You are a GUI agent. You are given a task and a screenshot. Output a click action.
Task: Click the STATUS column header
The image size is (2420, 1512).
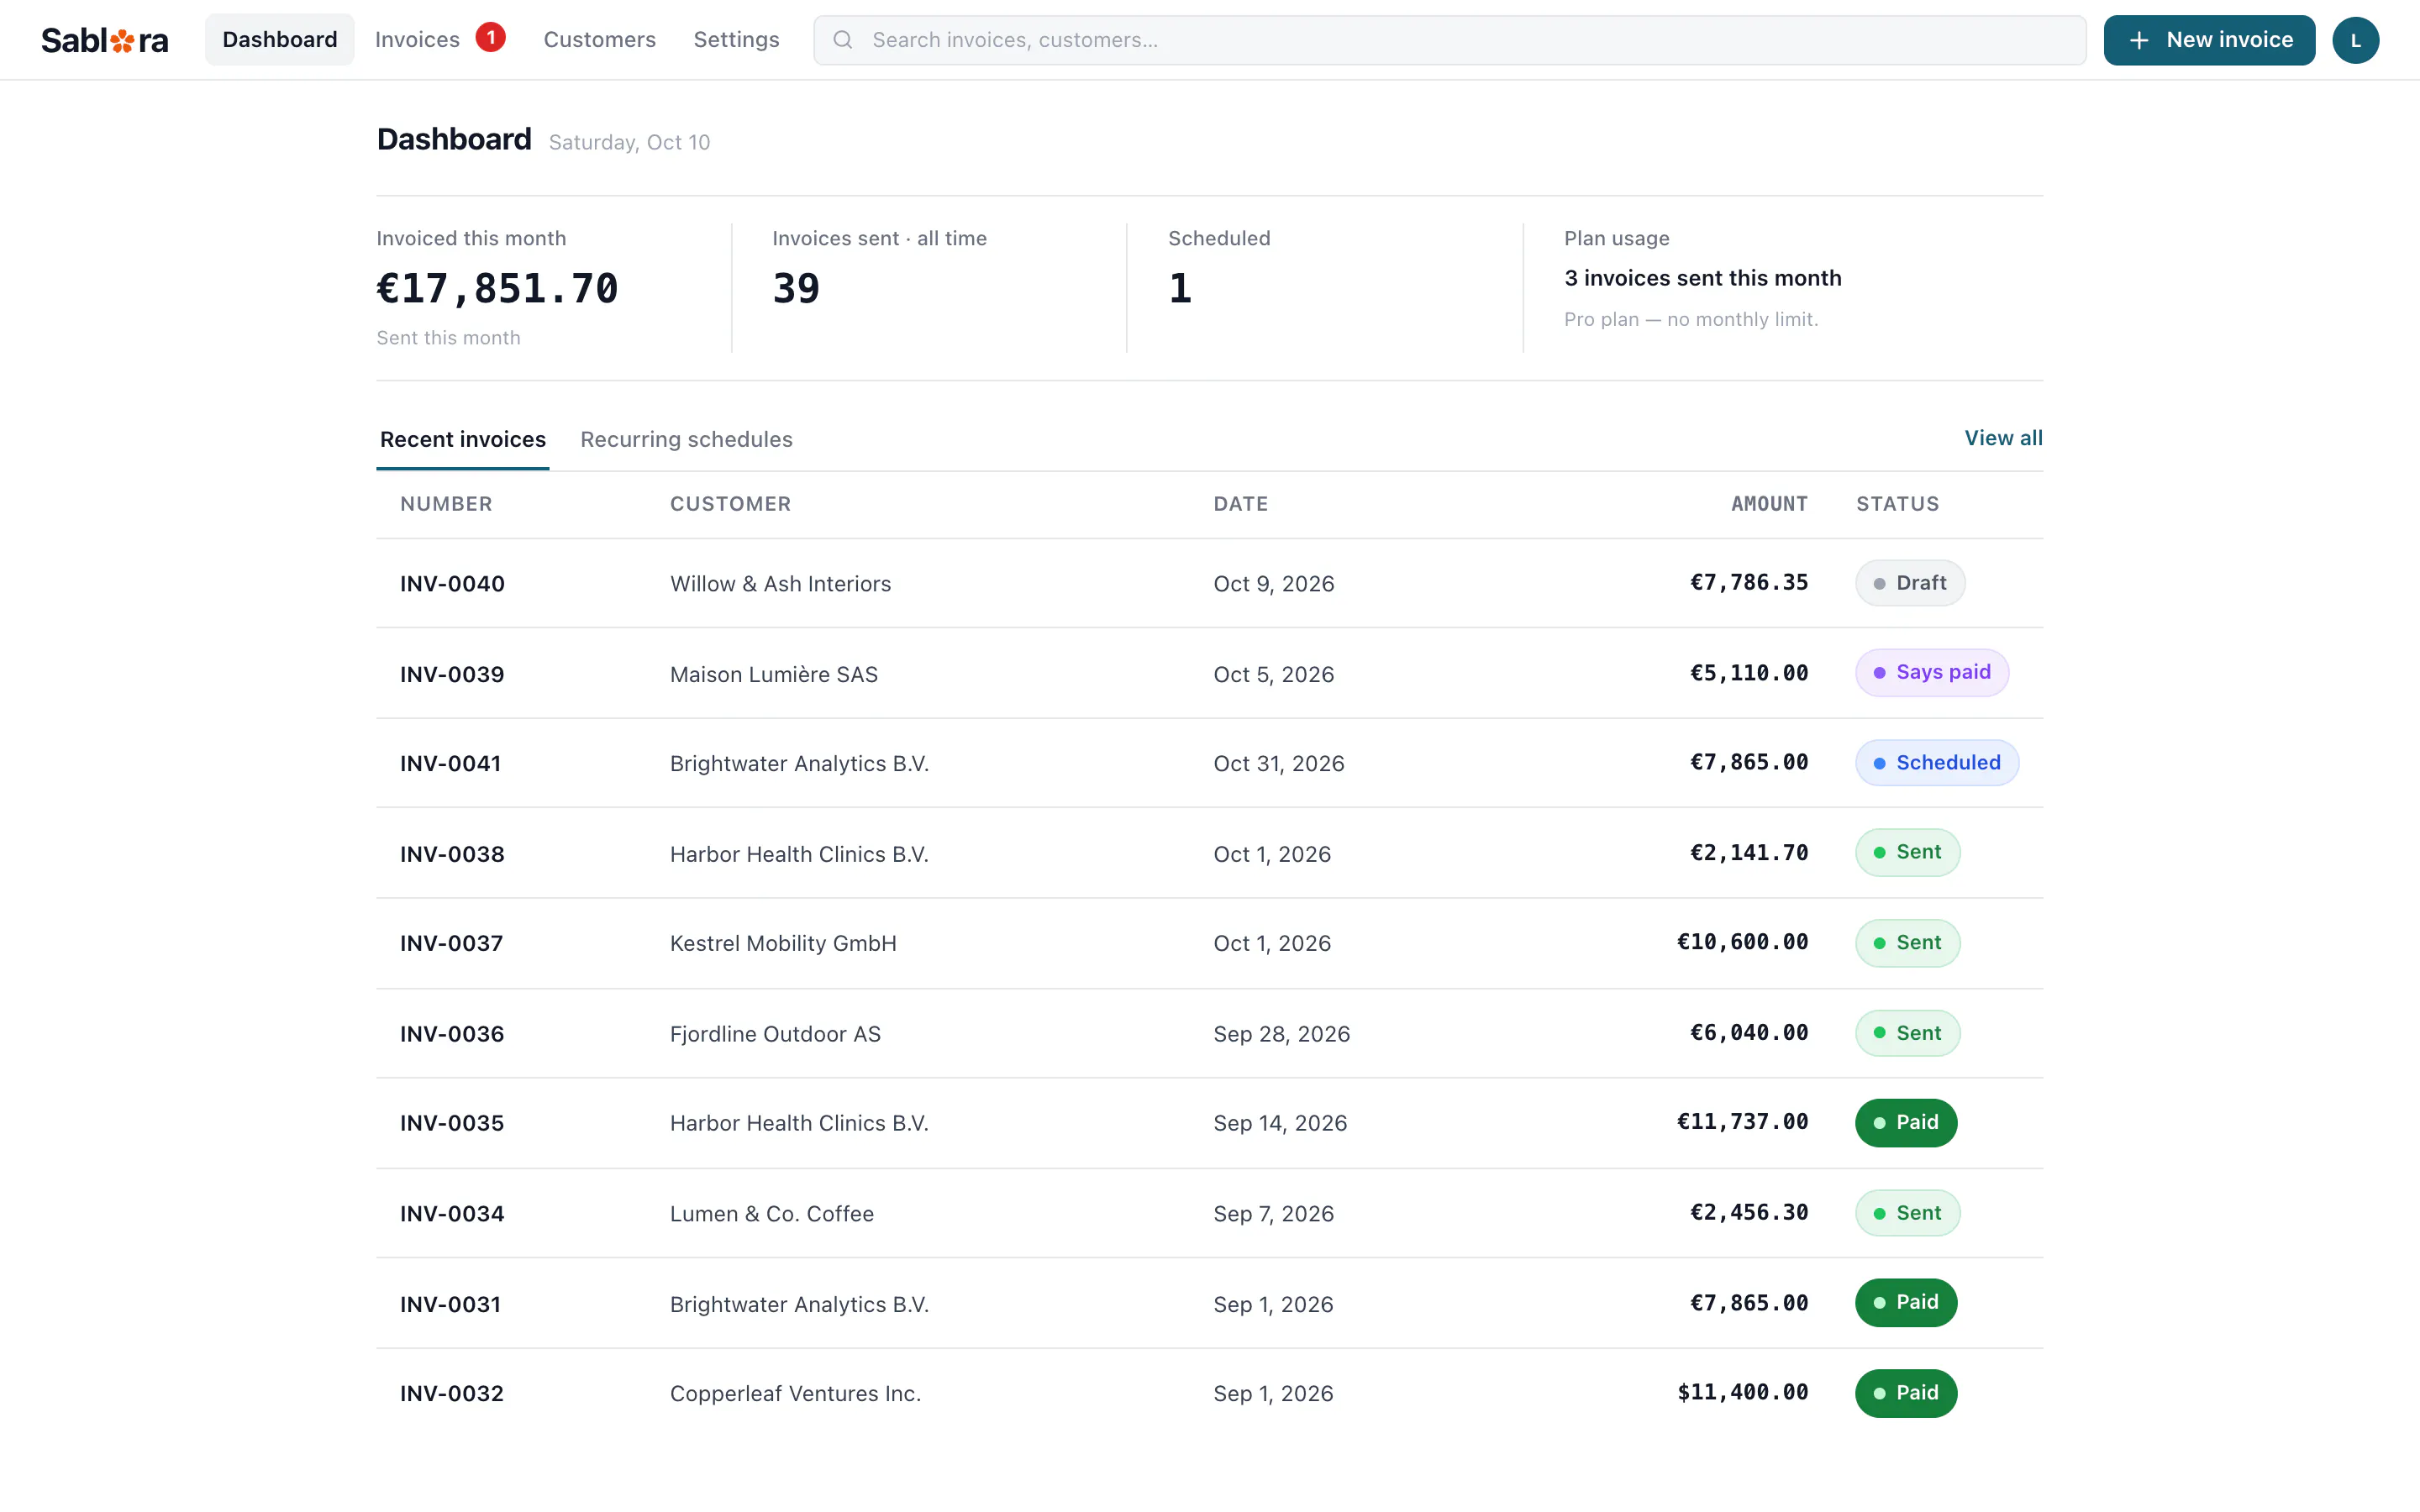coord(1897,504)
